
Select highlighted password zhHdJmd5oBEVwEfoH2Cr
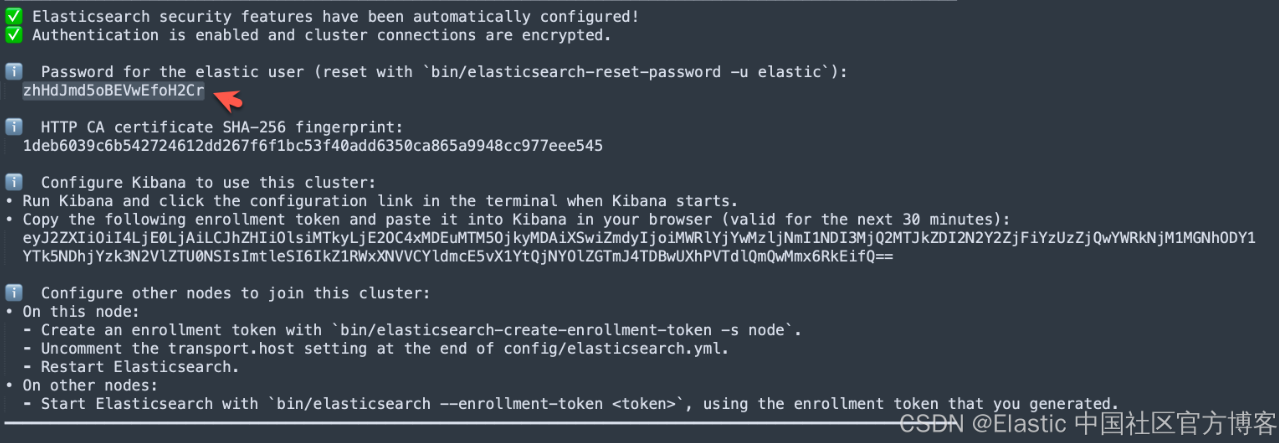click(x=113, y=90)
